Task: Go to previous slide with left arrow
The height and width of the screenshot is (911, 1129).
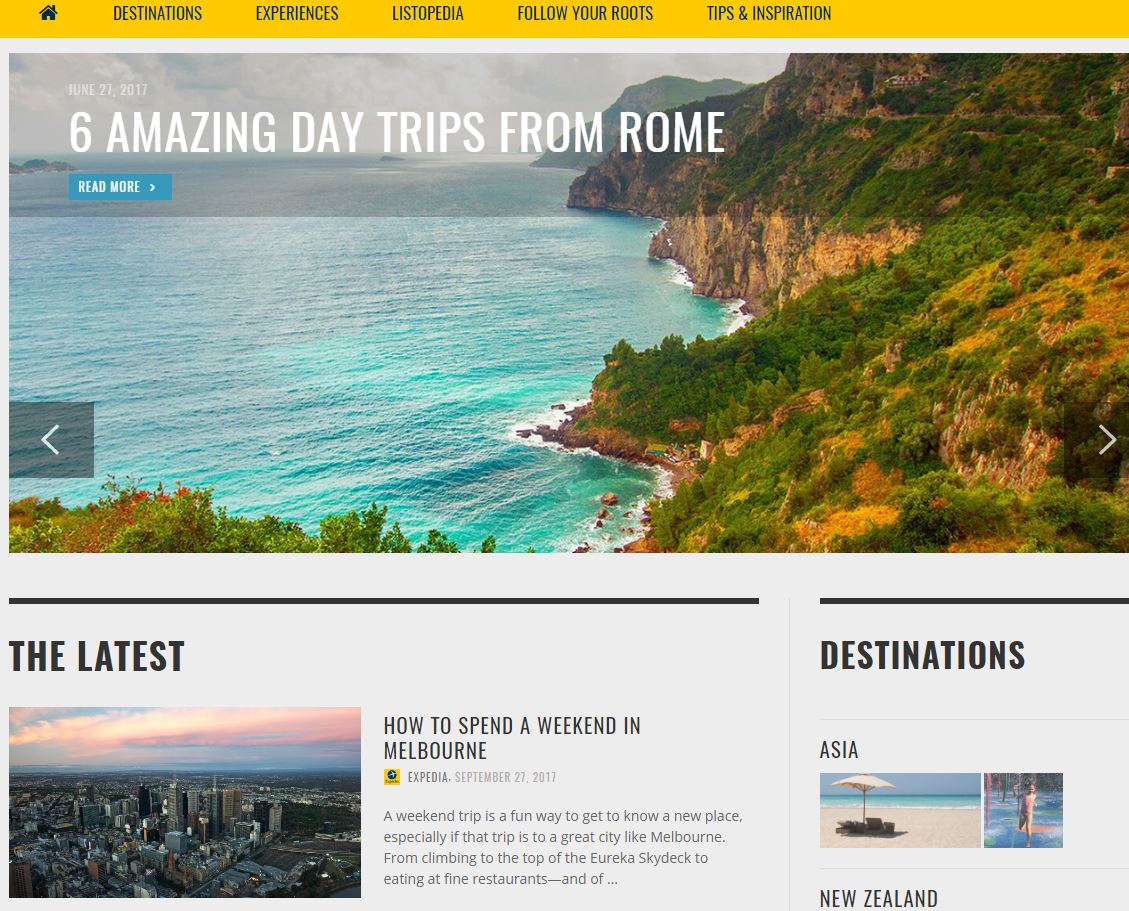Action: pos(51,439)
